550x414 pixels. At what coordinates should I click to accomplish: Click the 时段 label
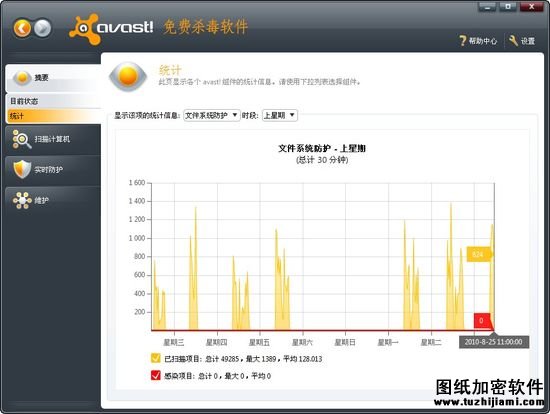[x=250, y=116]
